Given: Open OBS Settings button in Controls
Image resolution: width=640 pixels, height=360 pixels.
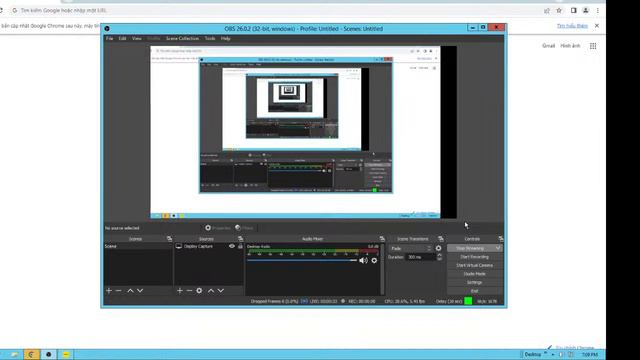Looking at the screenshot, I should click(x=474, y=282).
